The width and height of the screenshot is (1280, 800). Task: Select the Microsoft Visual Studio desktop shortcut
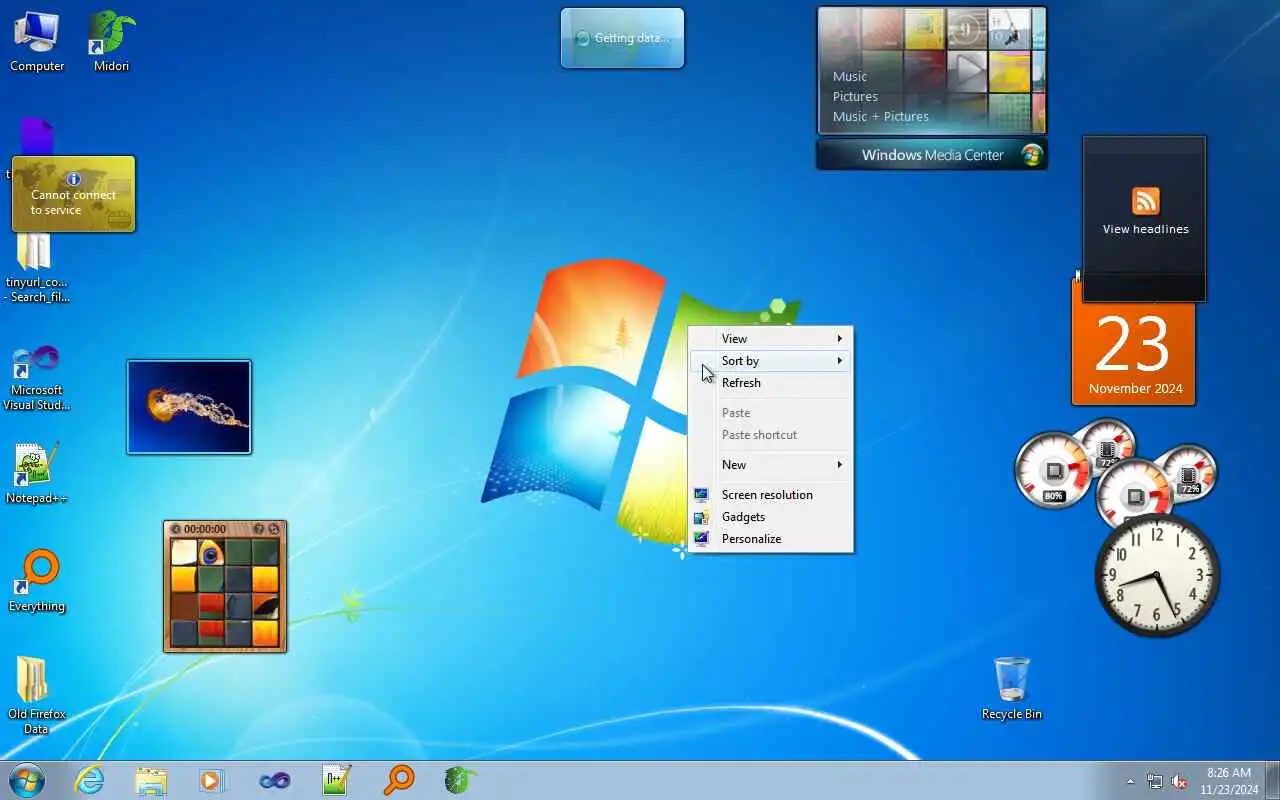click(x=36, y=378)
